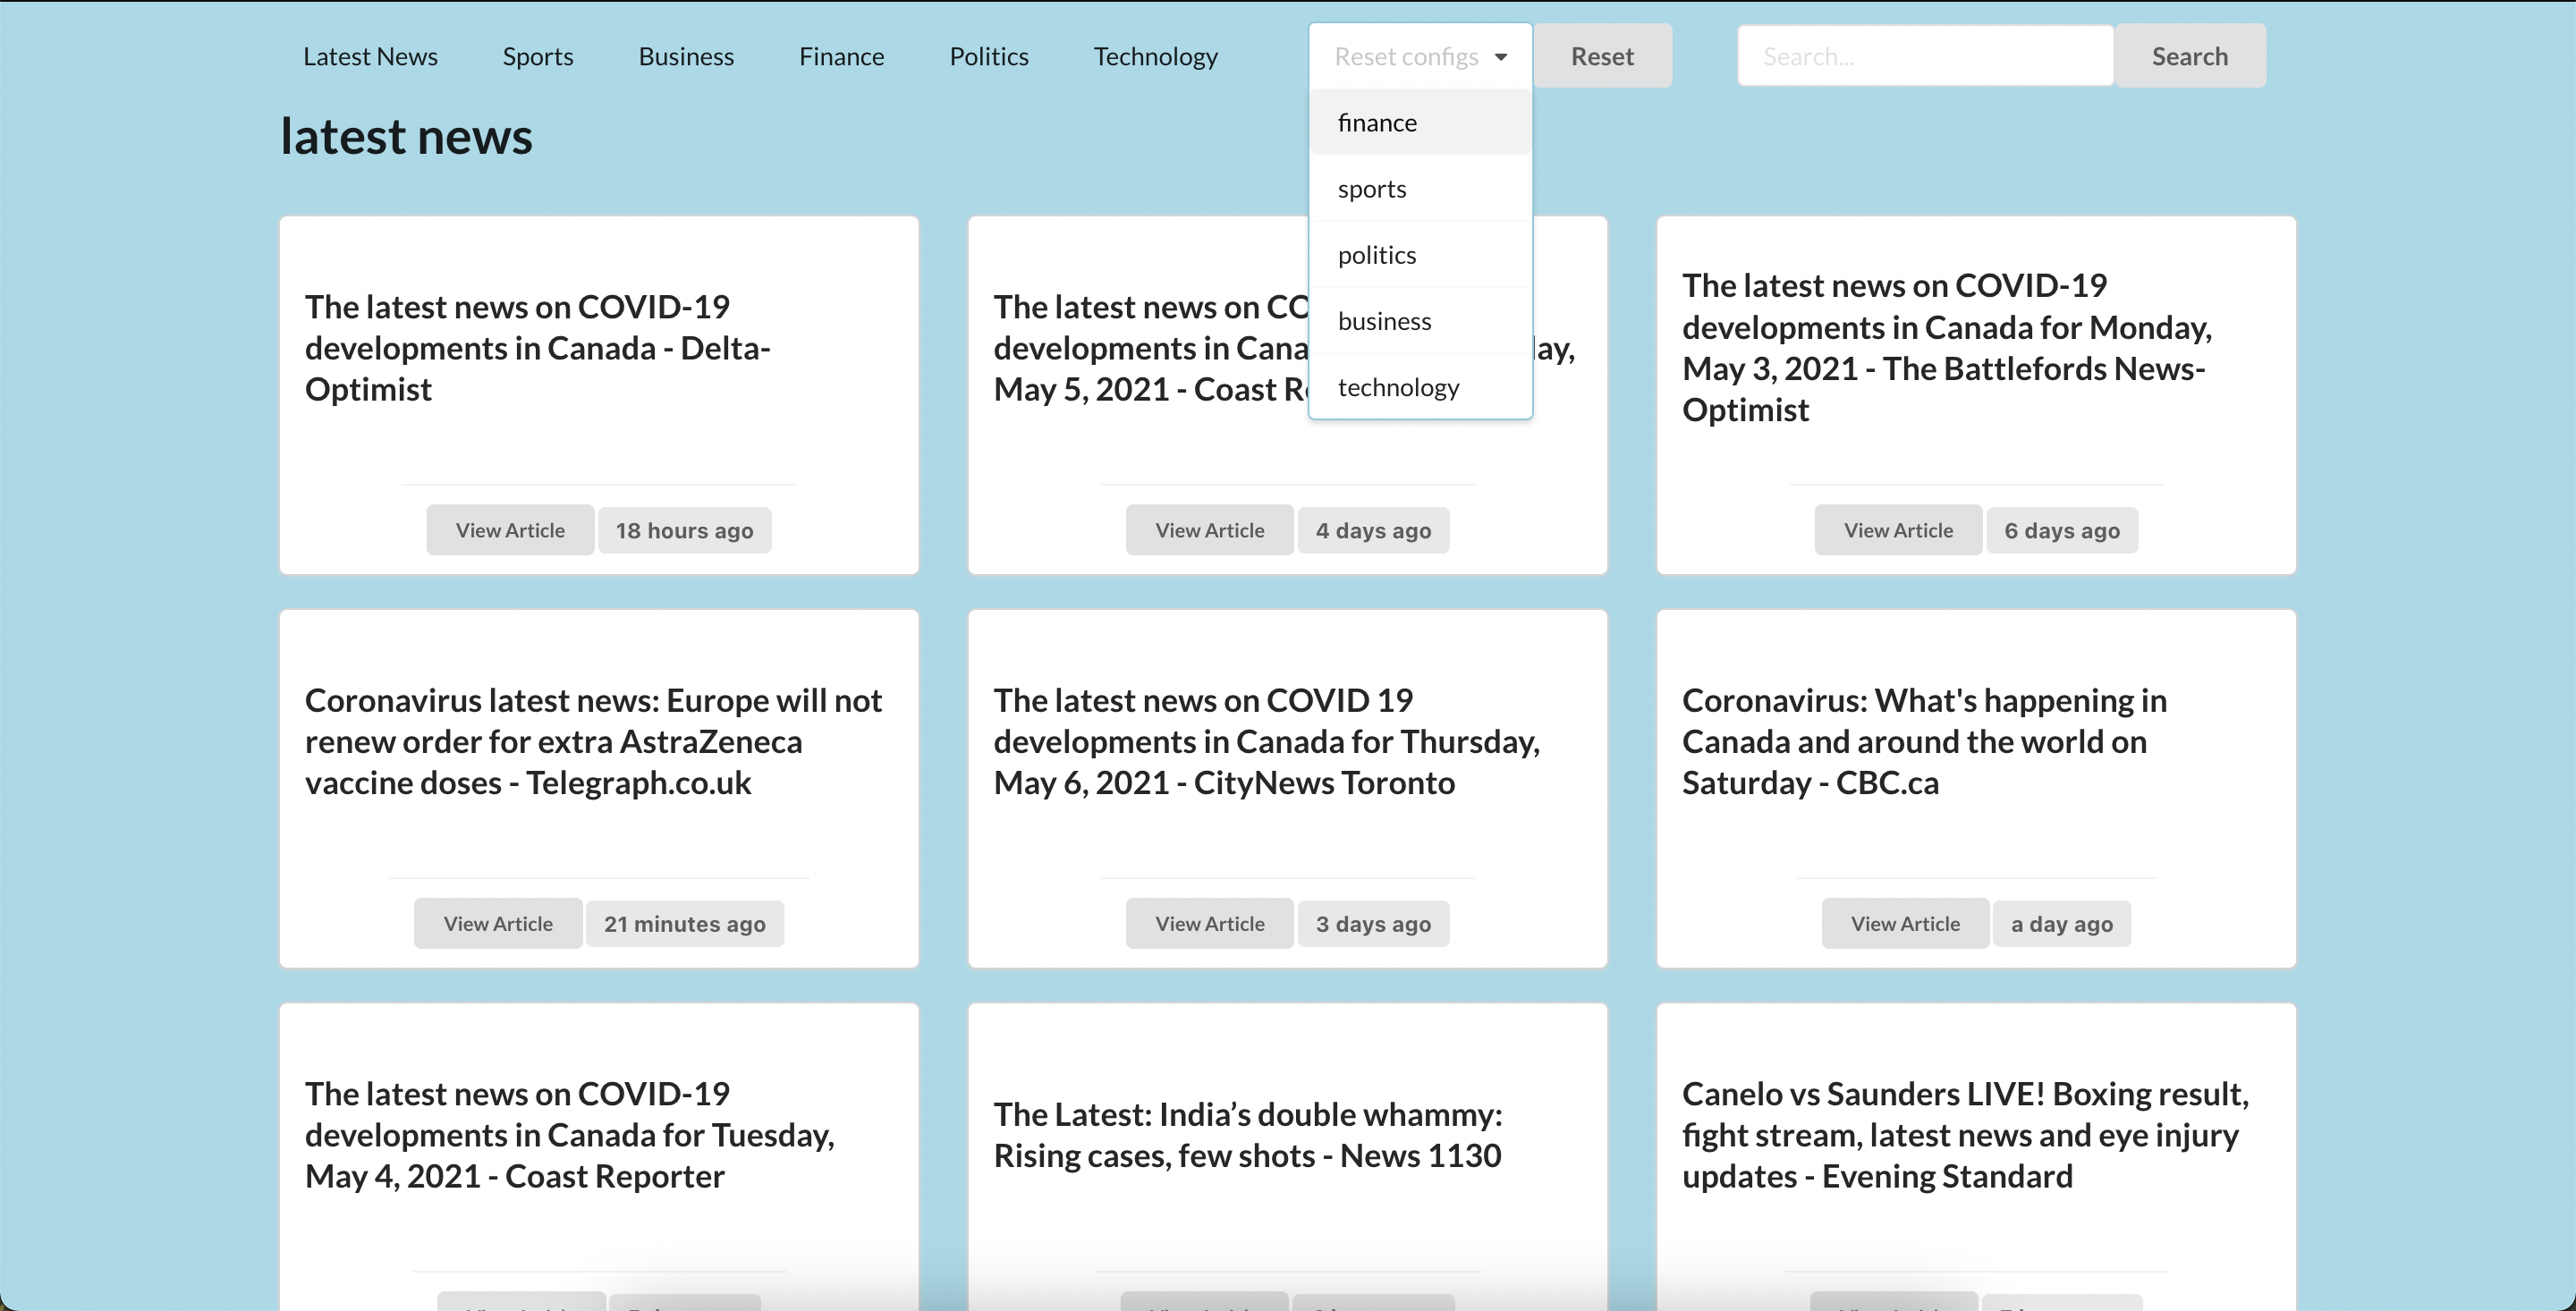View Article for Delta-Optimist COVID-19 story

[510, 530]
